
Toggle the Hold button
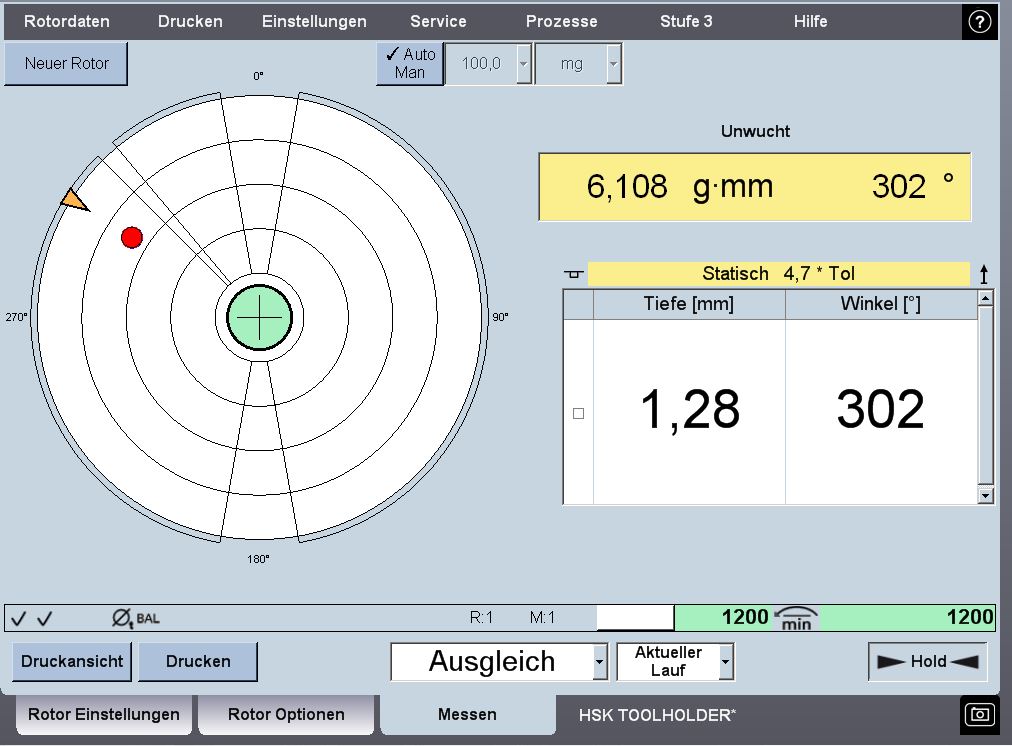tap(927, 661)
